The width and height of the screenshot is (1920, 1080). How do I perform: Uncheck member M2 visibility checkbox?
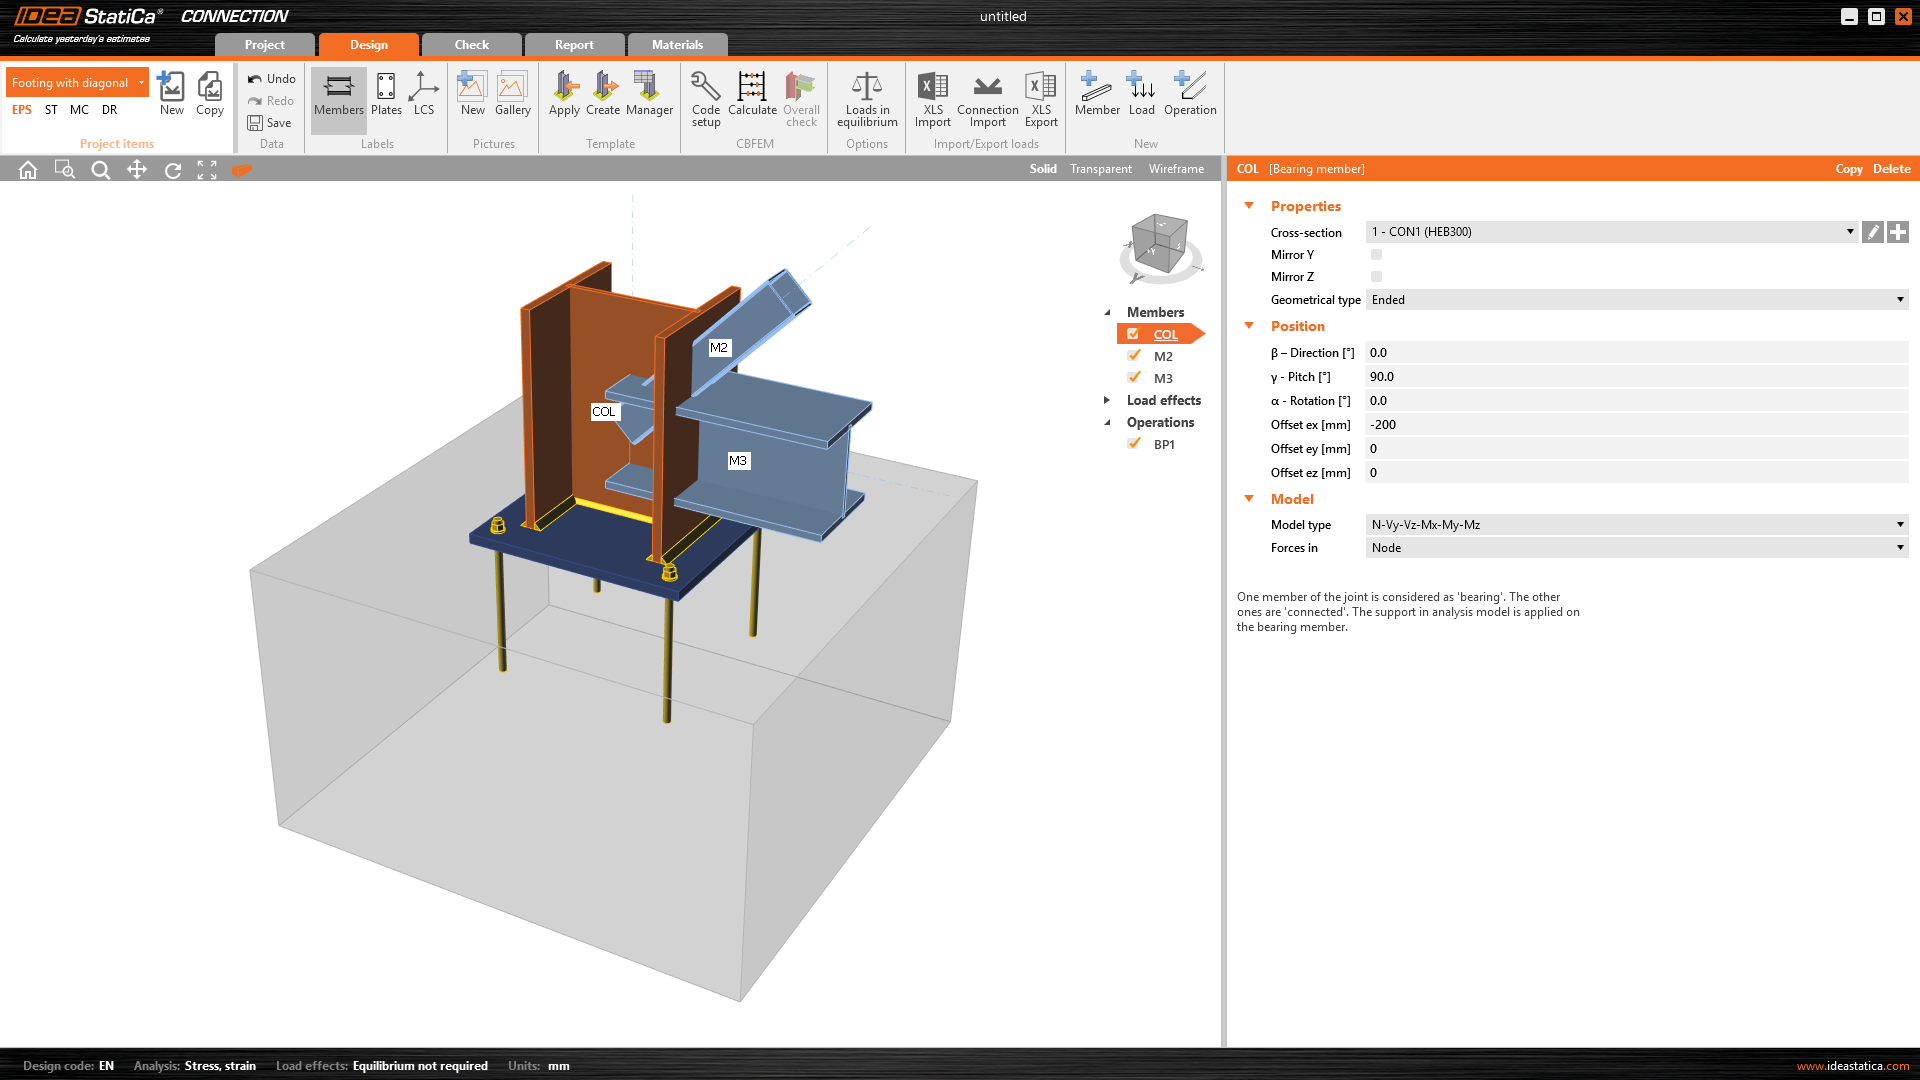(1134, 356)
